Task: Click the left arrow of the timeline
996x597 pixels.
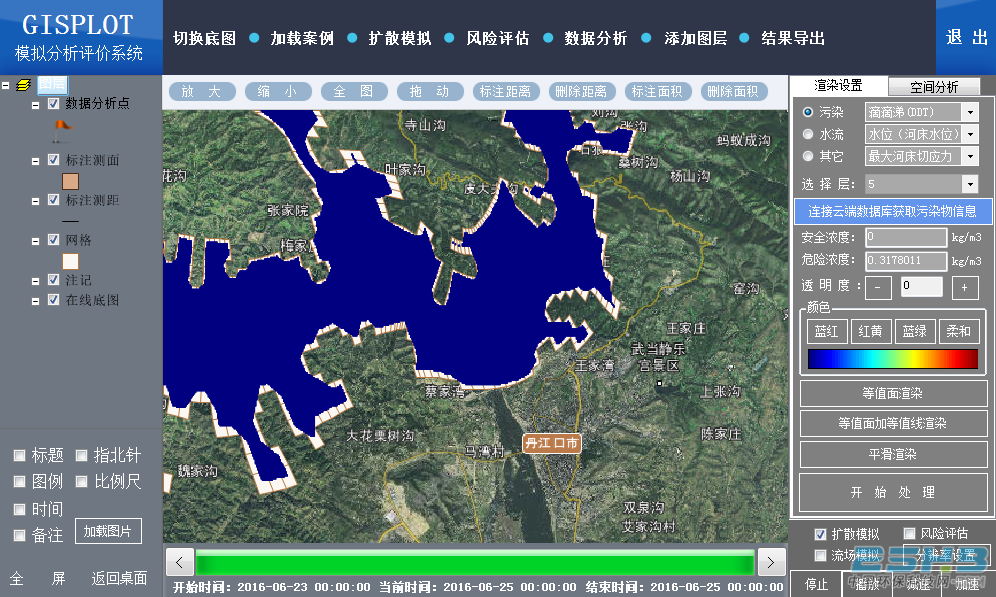Action: tap(179, 562)
